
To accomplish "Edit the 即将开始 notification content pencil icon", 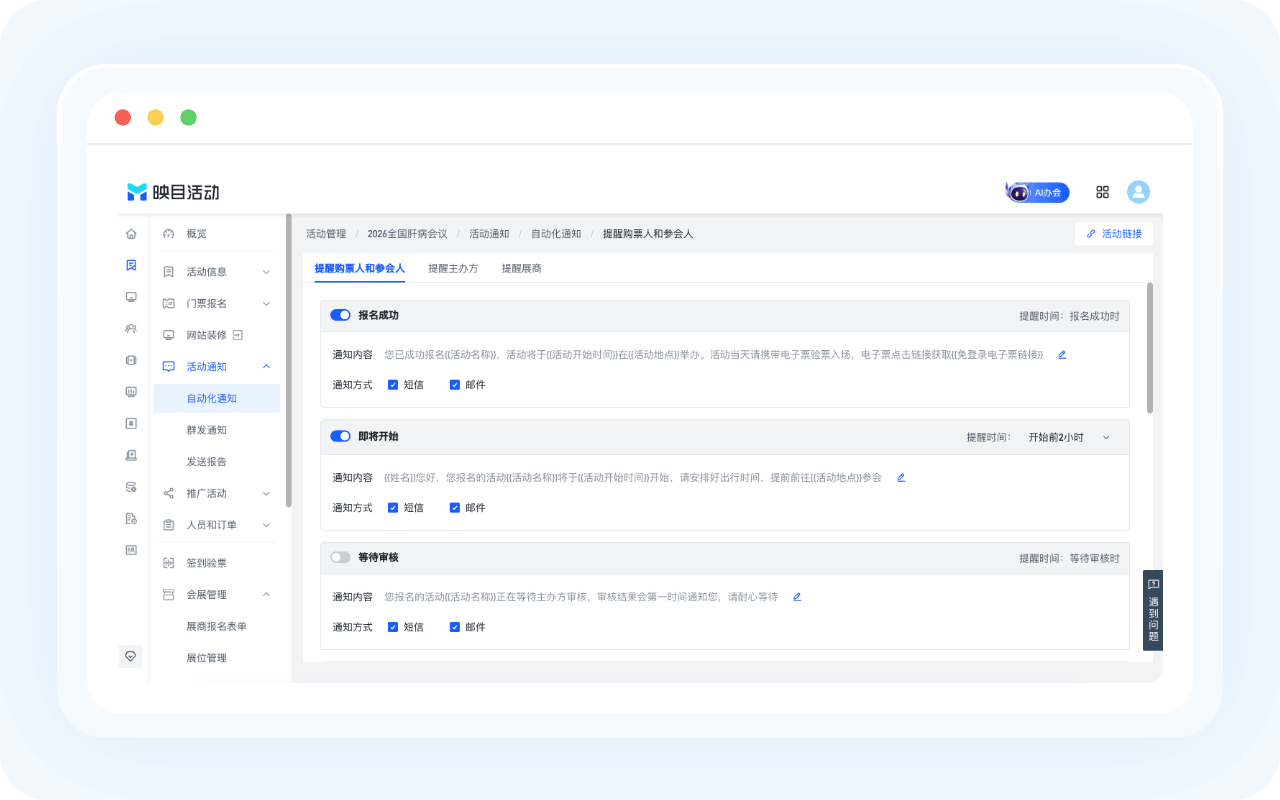I will 901,477.
